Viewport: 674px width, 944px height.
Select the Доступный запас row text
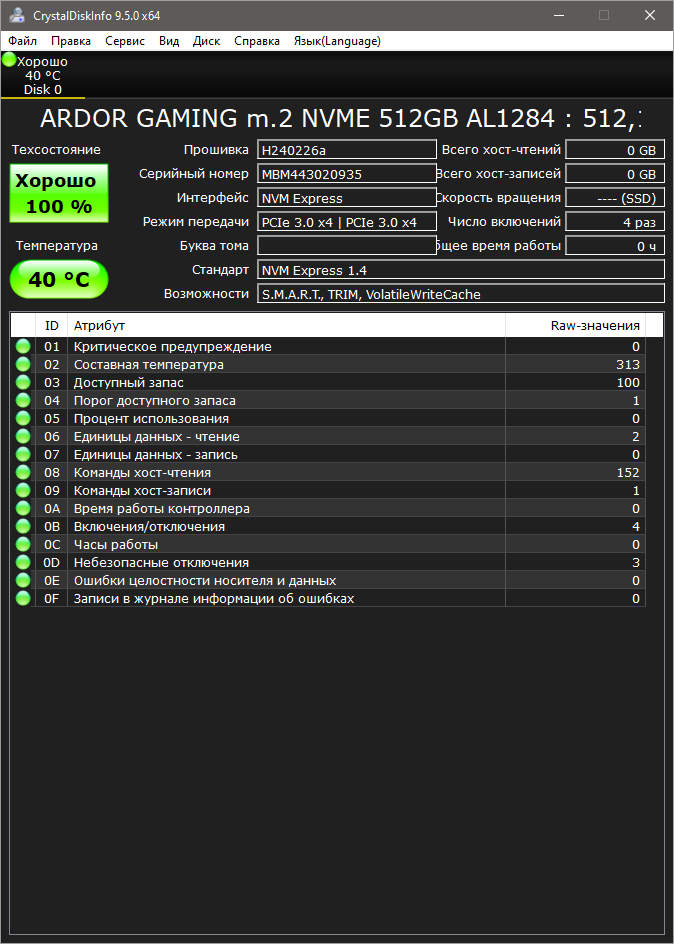(129, 383)
